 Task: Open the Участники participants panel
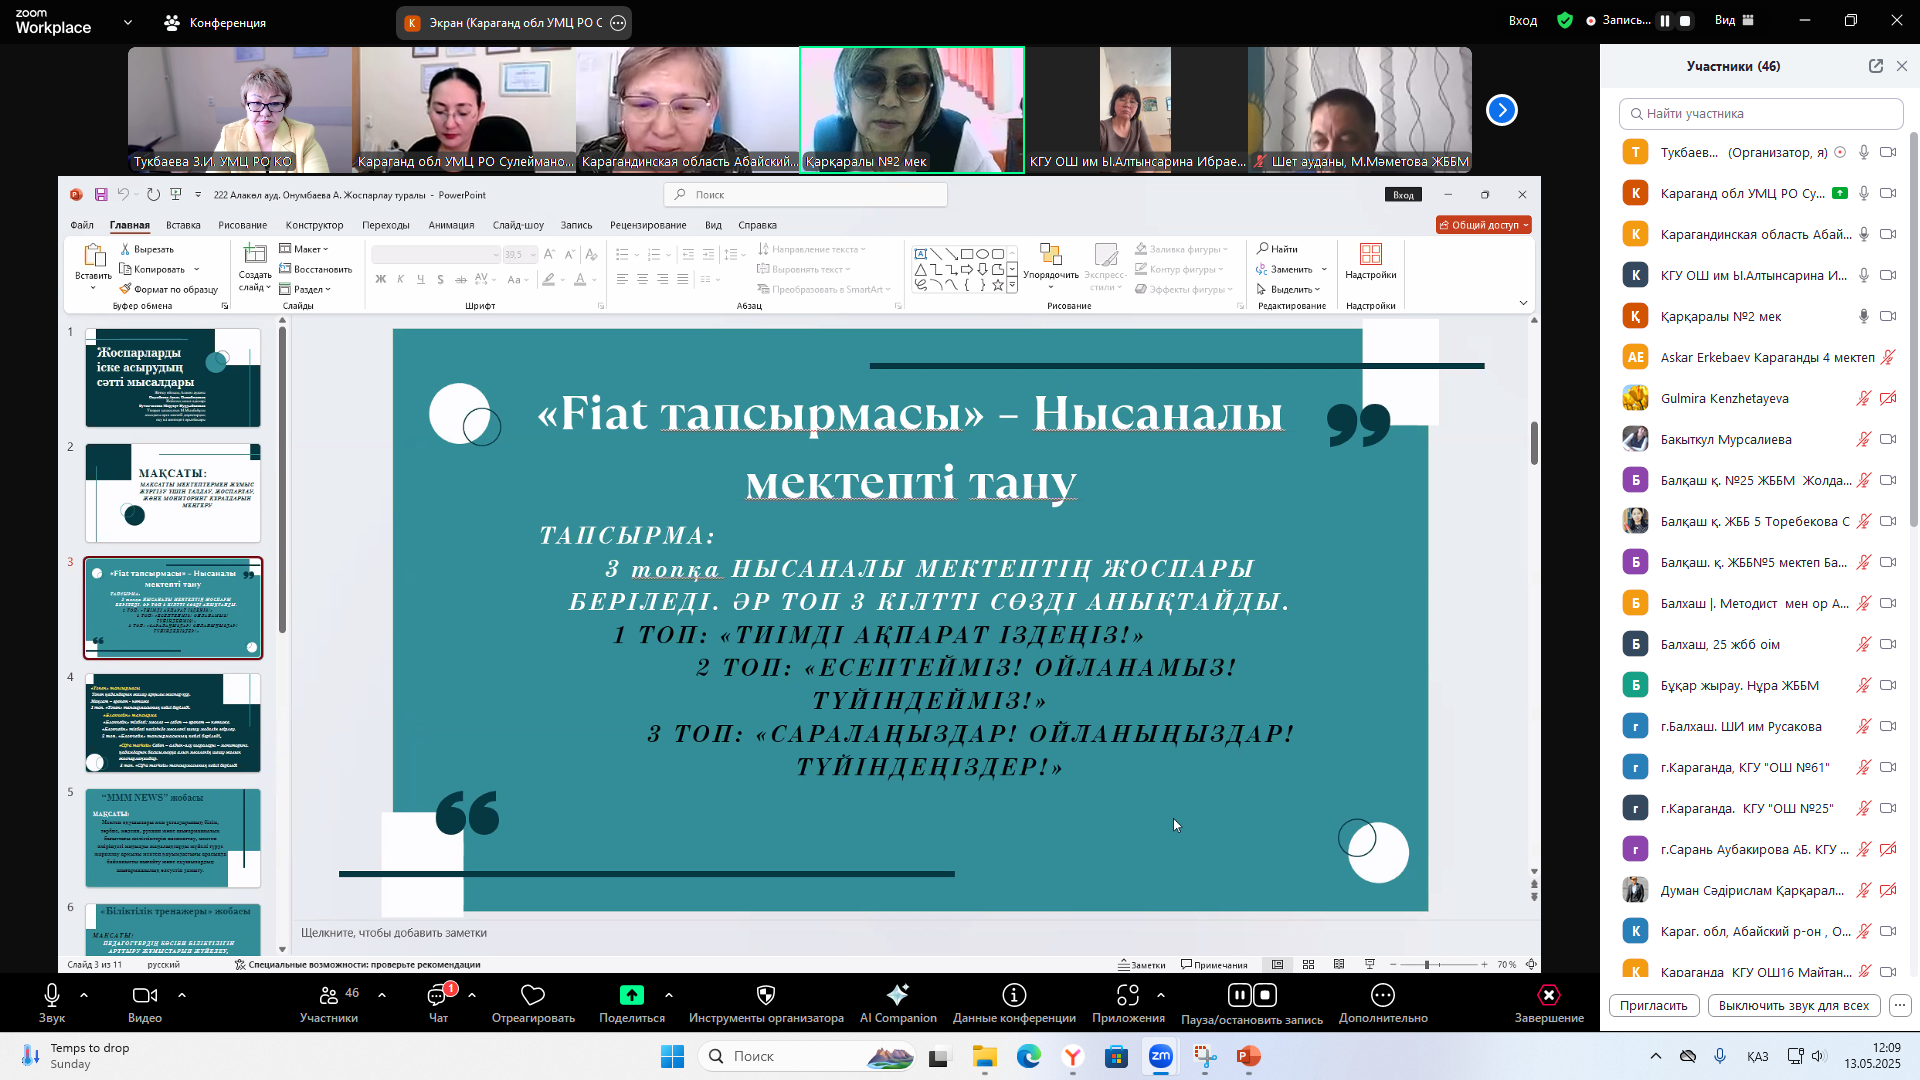coord(329,995)
